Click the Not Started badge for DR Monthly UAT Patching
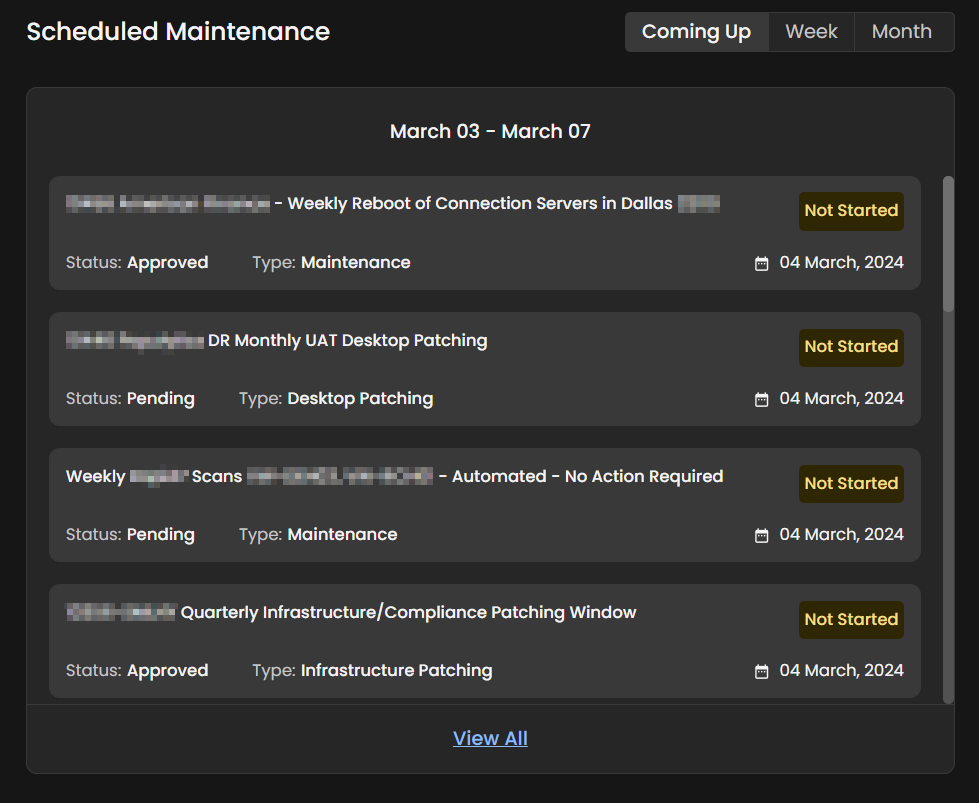Screen dimensions: 979x803 point(851,347)
